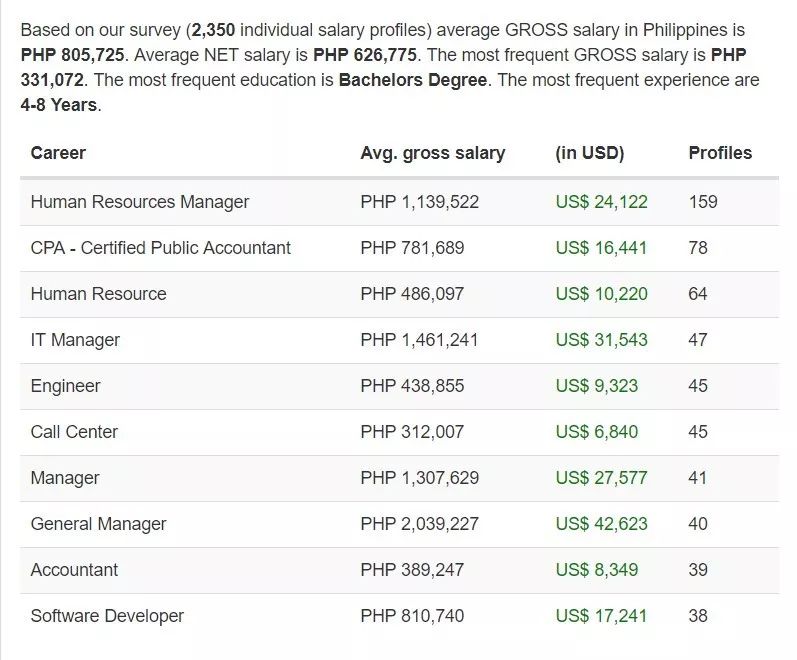Image resolution: width=797 pixels, height=660 pixels.
Task: Click the US$ 24,122 salary value
Action: [x=601, y=202]
